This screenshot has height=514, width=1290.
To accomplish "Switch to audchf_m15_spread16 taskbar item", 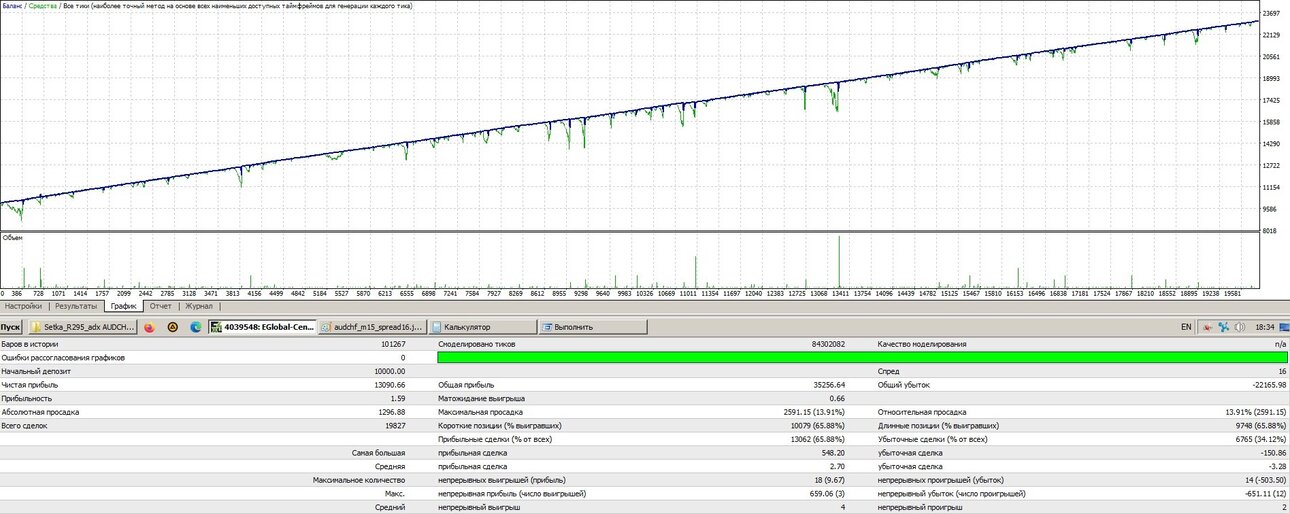I will click(373, 326).
